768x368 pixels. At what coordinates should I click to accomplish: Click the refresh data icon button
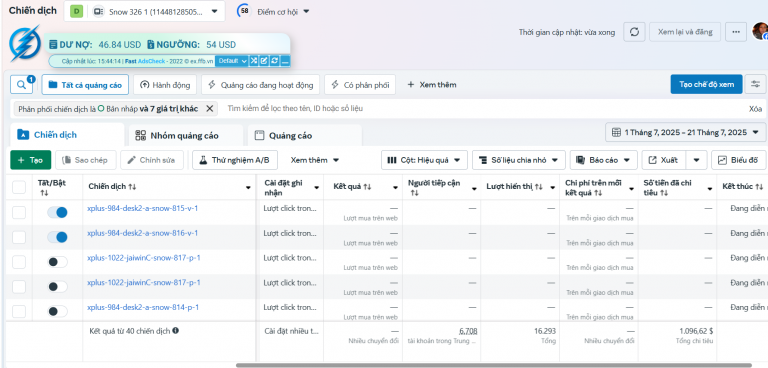[x=634, y=32]
